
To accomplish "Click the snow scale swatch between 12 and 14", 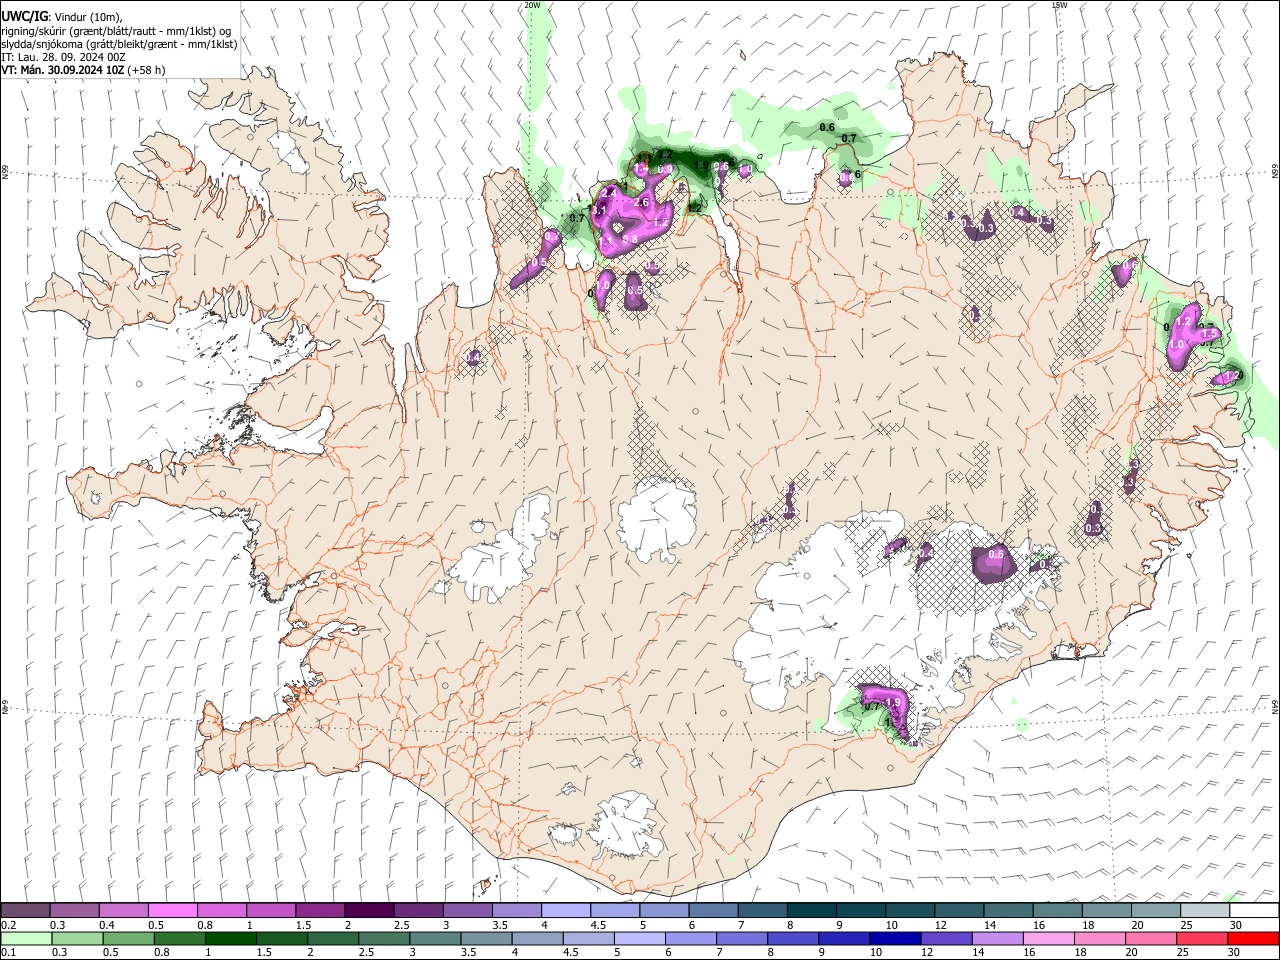I will point(958,911).
